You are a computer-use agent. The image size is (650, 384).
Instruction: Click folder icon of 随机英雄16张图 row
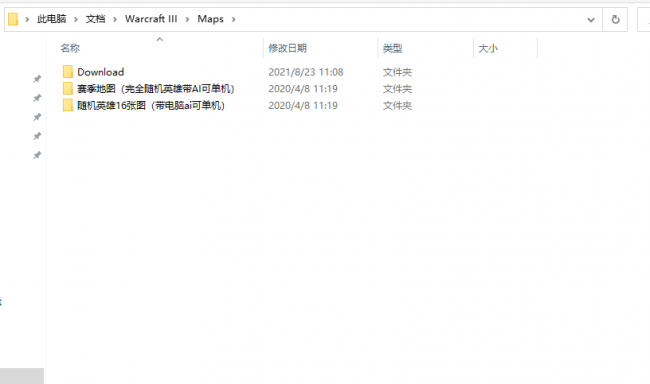(x=68, y=105)
